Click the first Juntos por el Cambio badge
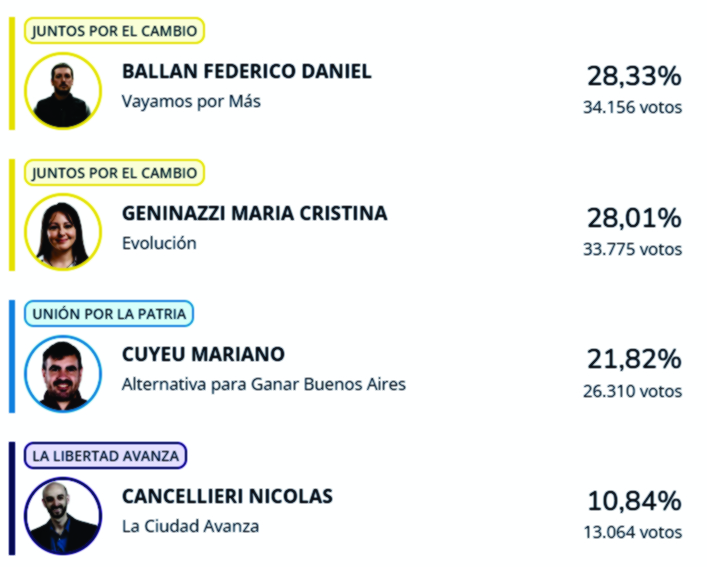Viewport: 707px width, 567px height. click(x=114, y=31)
